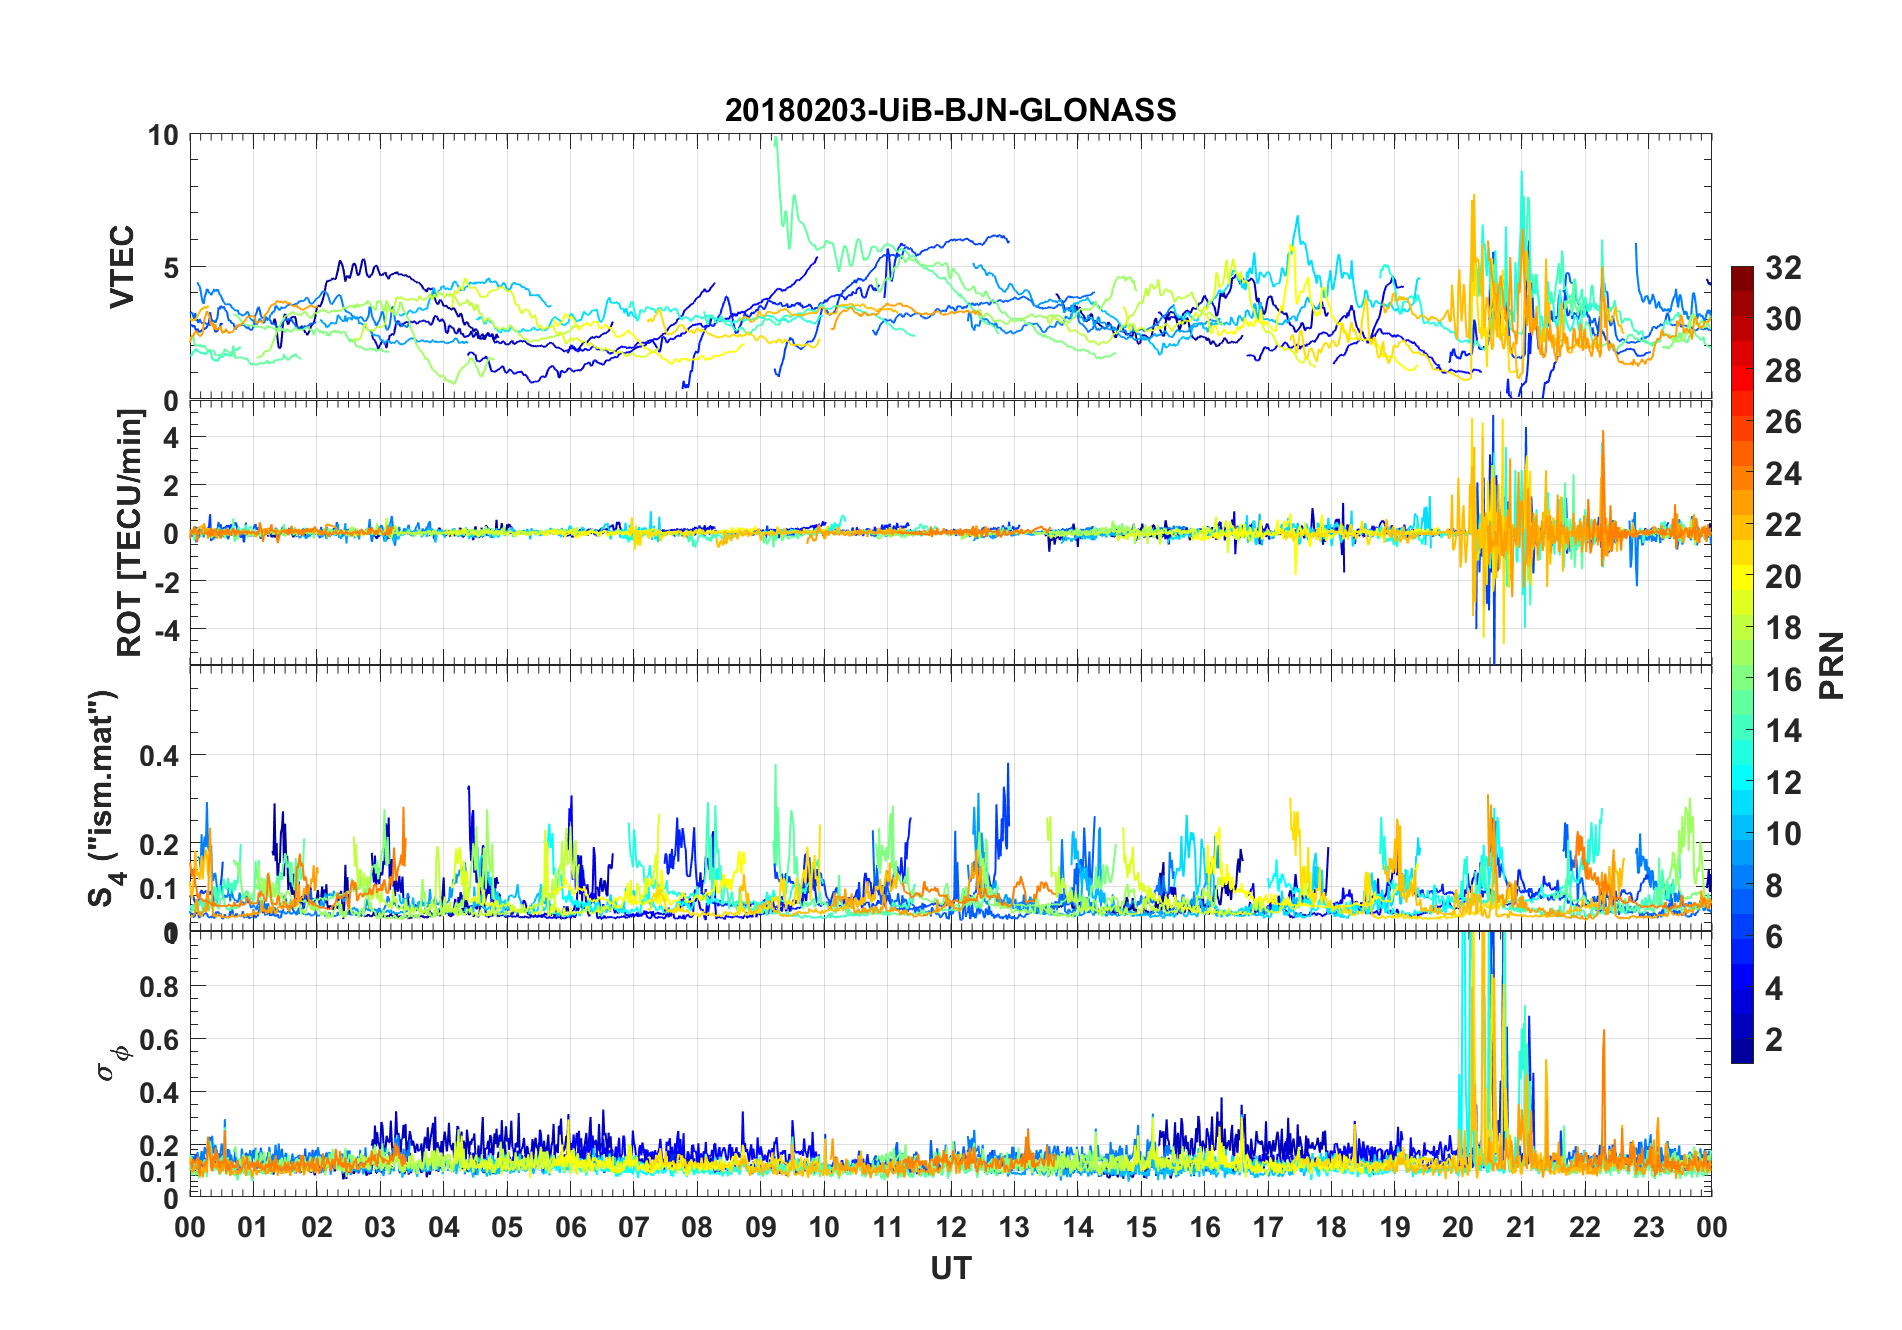
Task: Click the 20 tick on the UT axis
Action: point(1458,1227)
